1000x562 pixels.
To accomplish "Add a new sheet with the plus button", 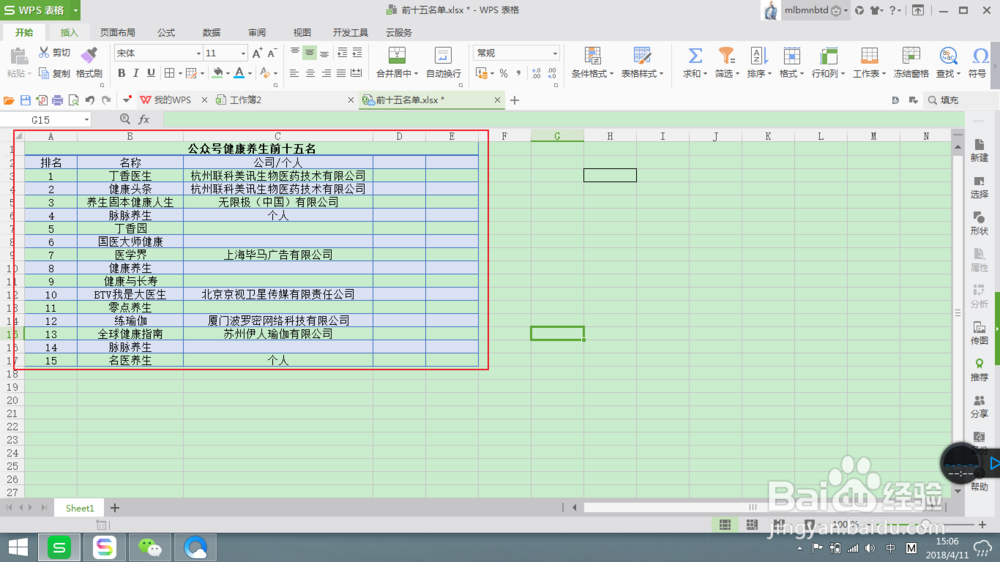I will click(115, 508).
